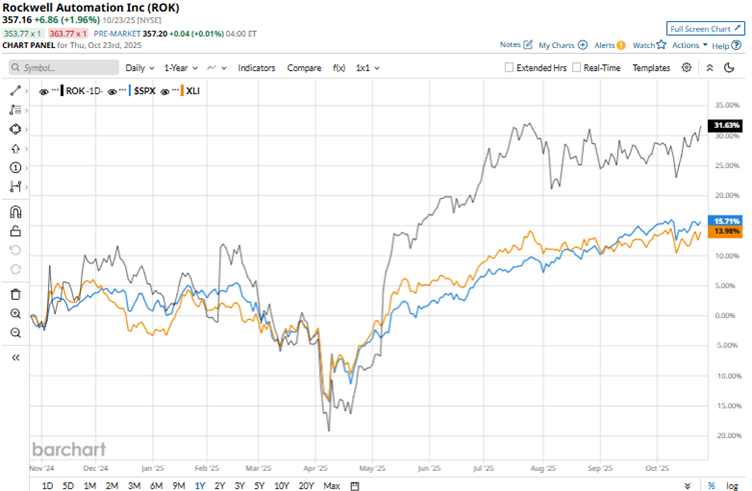Enable Extended Hrs checkbox
Screen dimensions: 752x491
coord(509,68)
